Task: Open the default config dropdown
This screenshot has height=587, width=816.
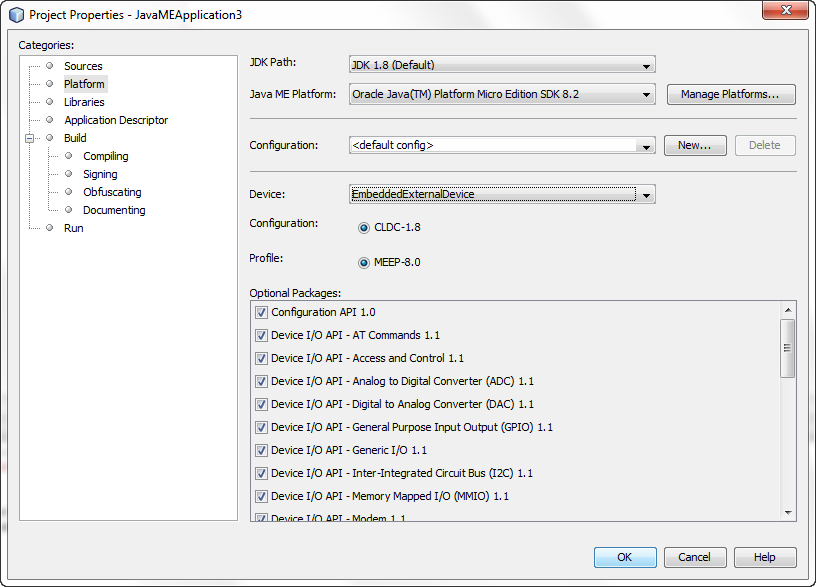Action: tap(502, 145)
